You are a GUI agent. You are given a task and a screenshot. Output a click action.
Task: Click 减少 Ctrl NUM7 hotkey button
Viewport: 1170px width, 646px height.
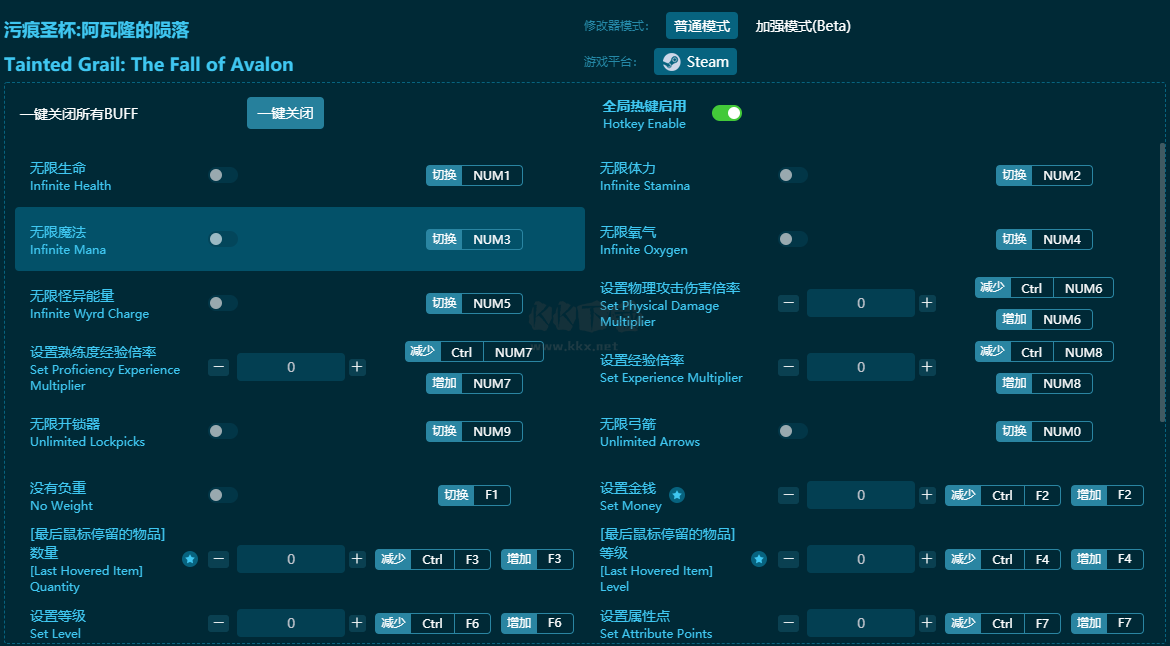475,352
